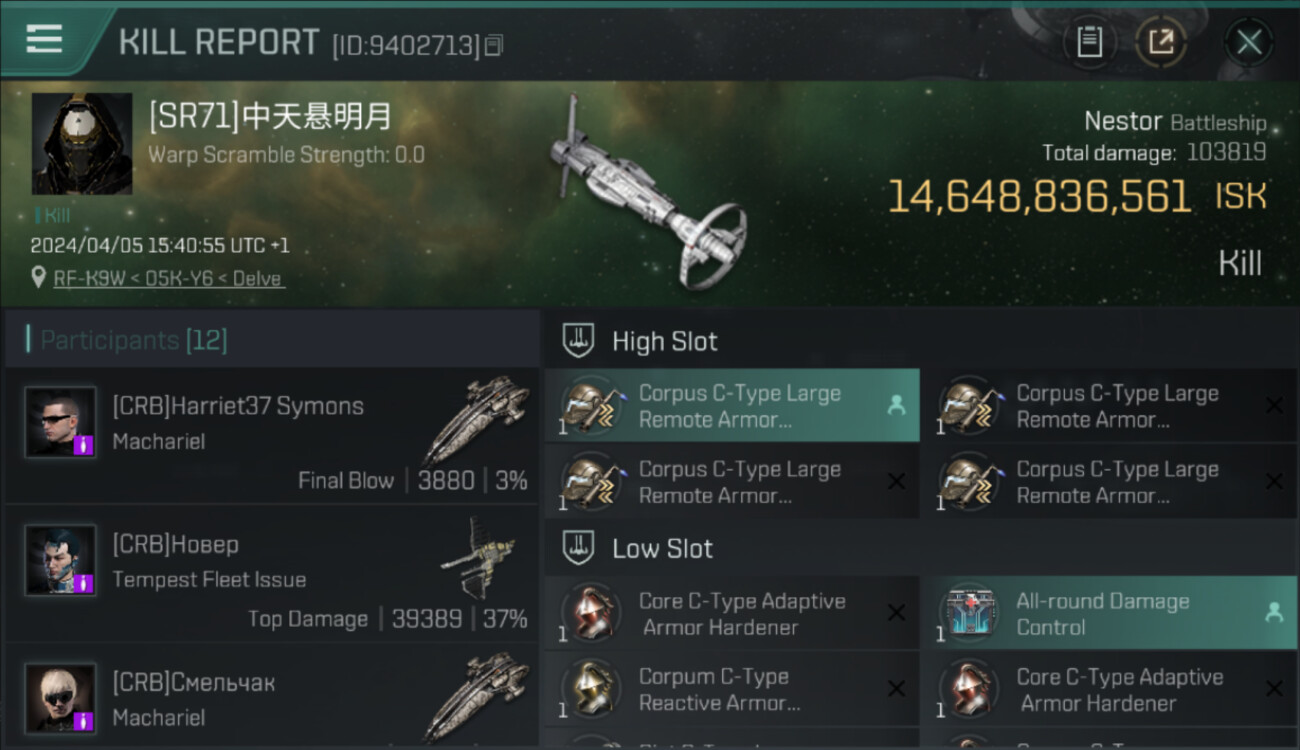Open the hamburger menu icon
Image resolution: width=1300 pixels, height=750 pixels.
point(44,40)
